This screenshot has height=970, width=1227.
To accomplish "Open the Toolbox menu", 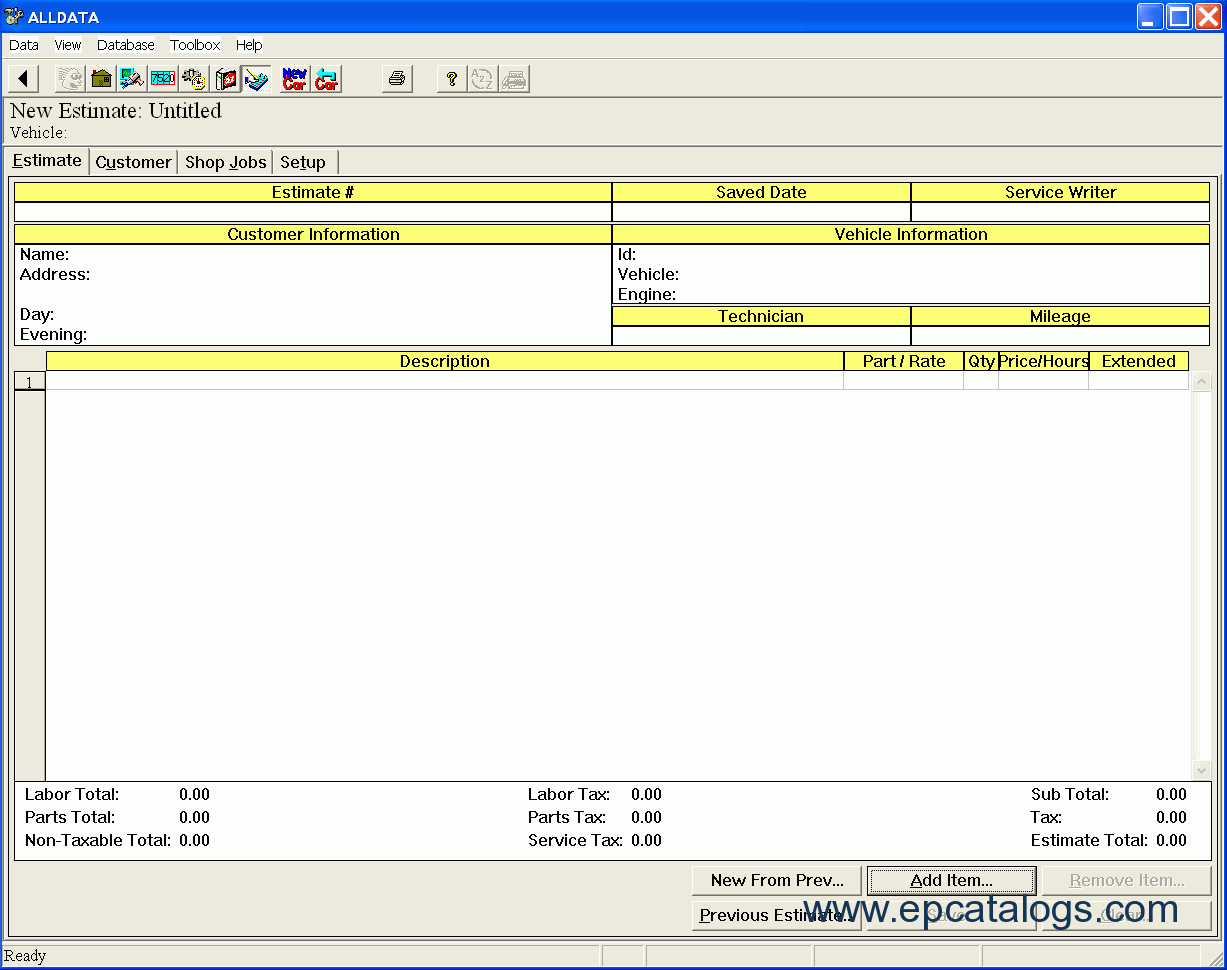I will tap(195, 45).
